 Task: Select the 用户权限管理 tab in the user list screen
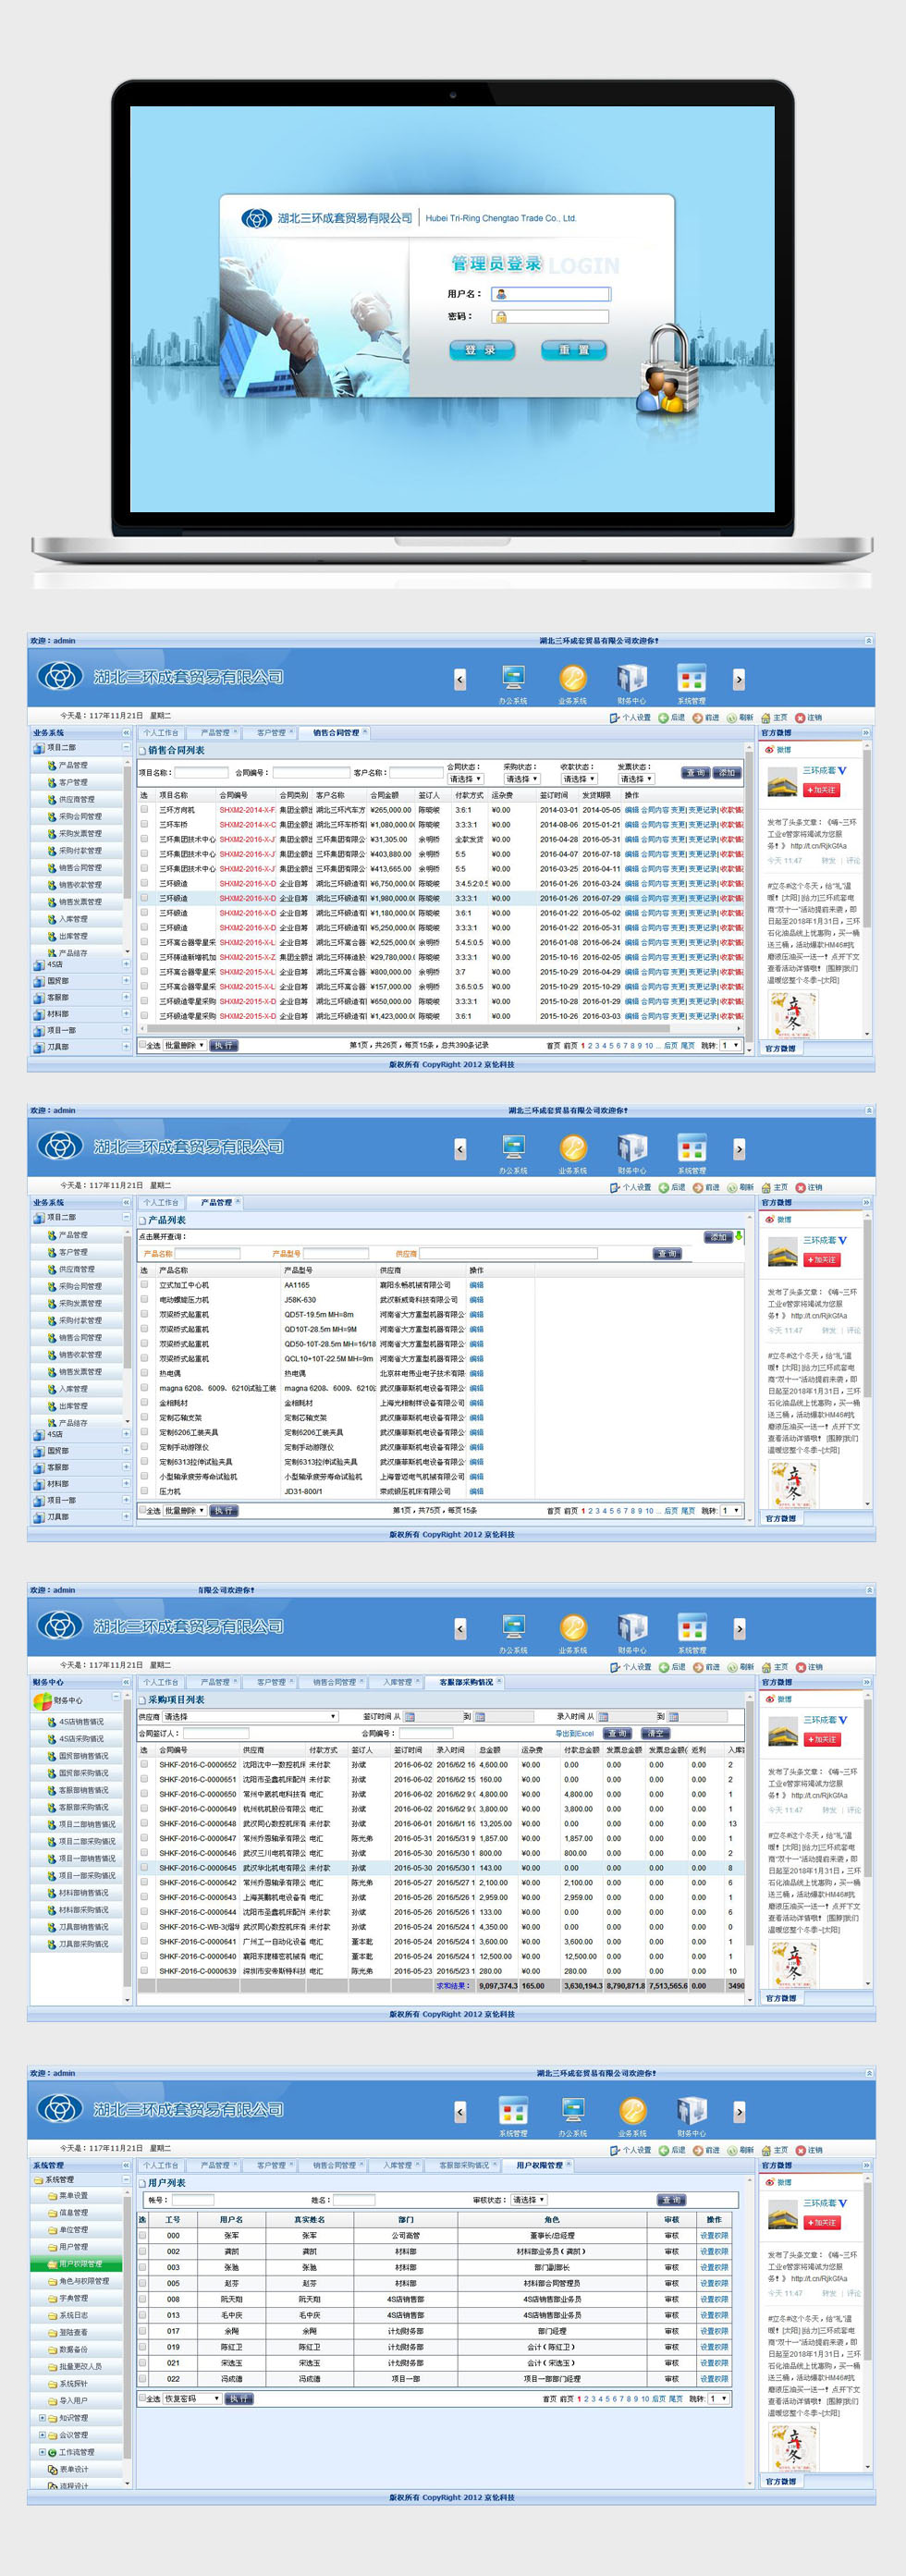[x=539, y=2165]
